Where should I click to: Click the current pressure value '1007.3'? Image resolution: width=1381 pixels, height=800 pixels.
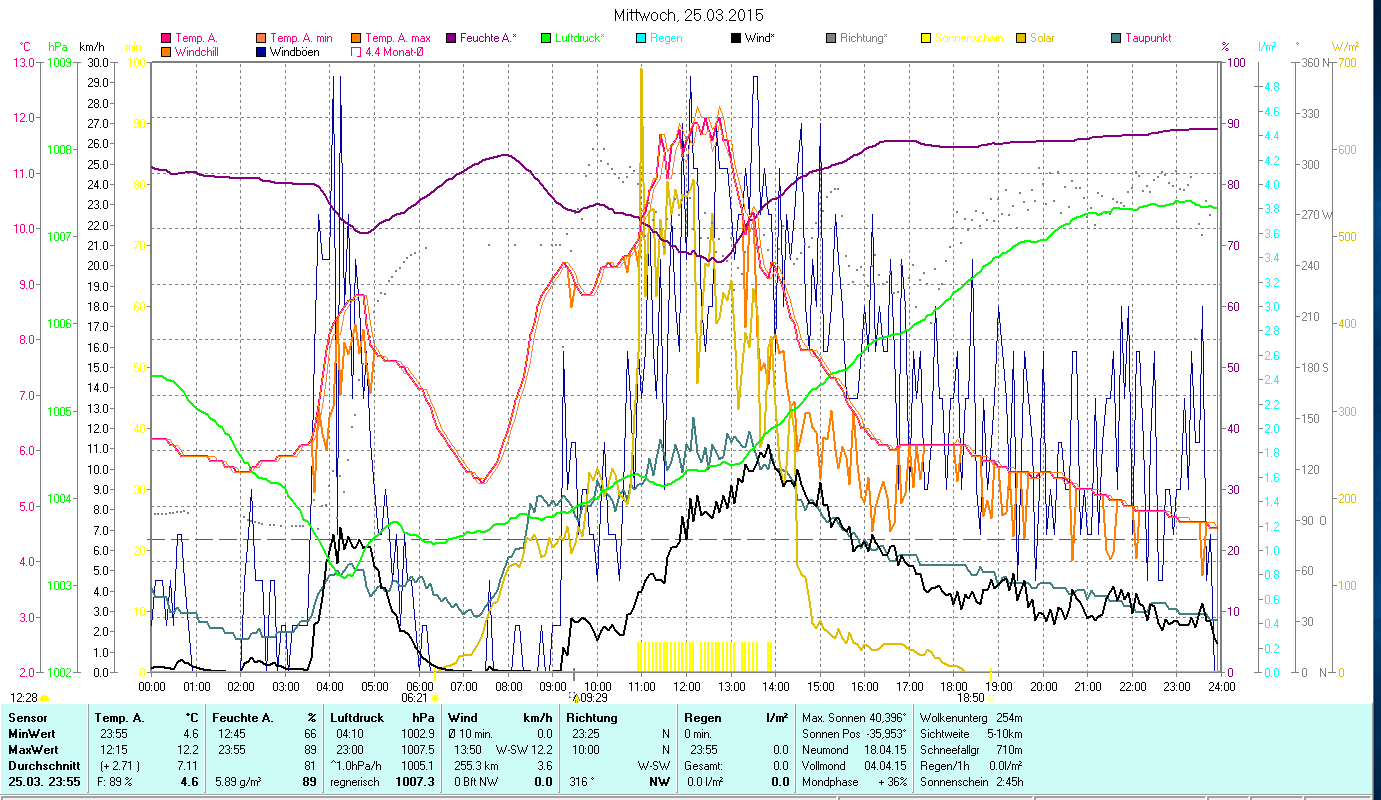pyautogui.click(x=414, y=782)
